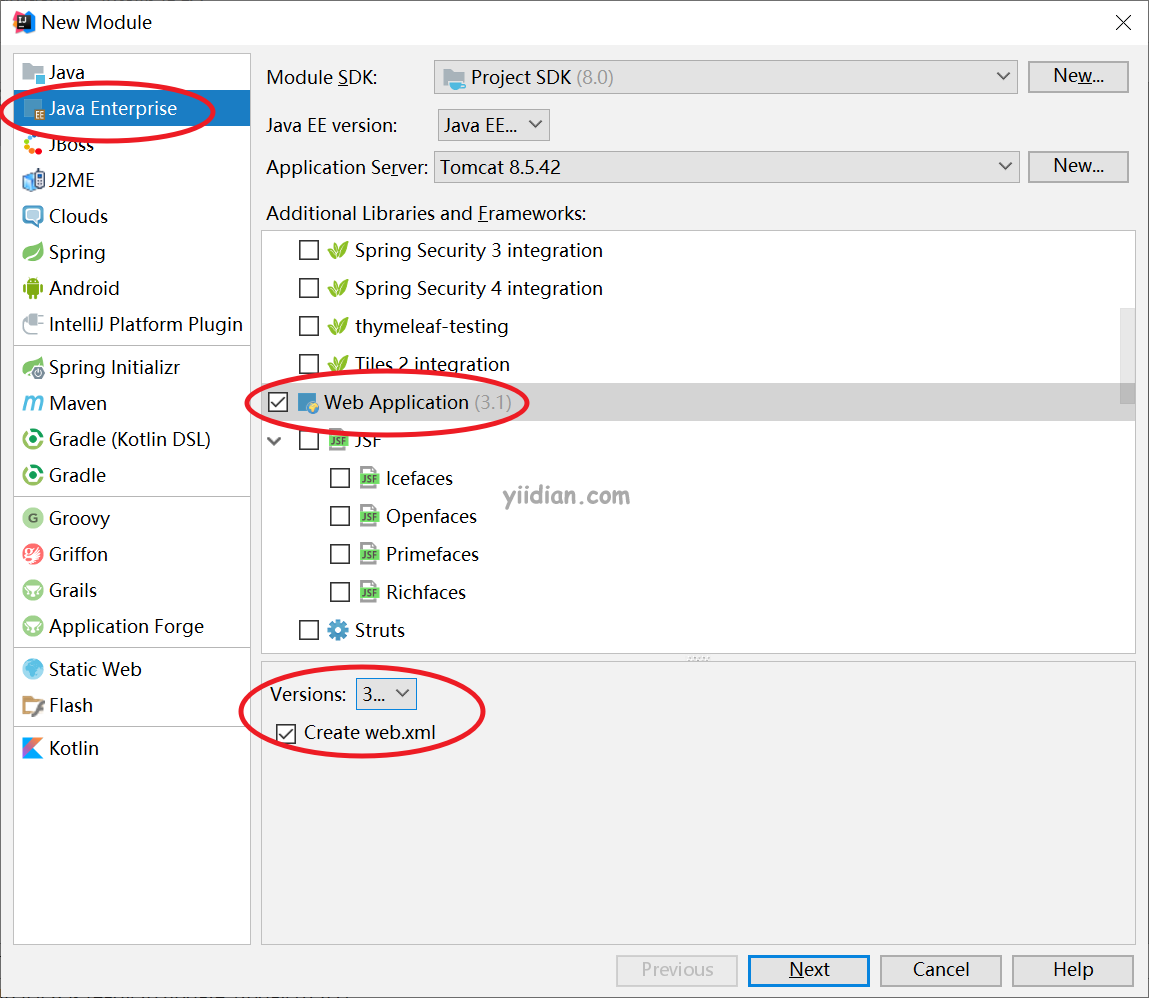The height and width of the screenshot is (998, 1149).
Task: Select the Flash folder icon
Action: (x=33, y=705)
